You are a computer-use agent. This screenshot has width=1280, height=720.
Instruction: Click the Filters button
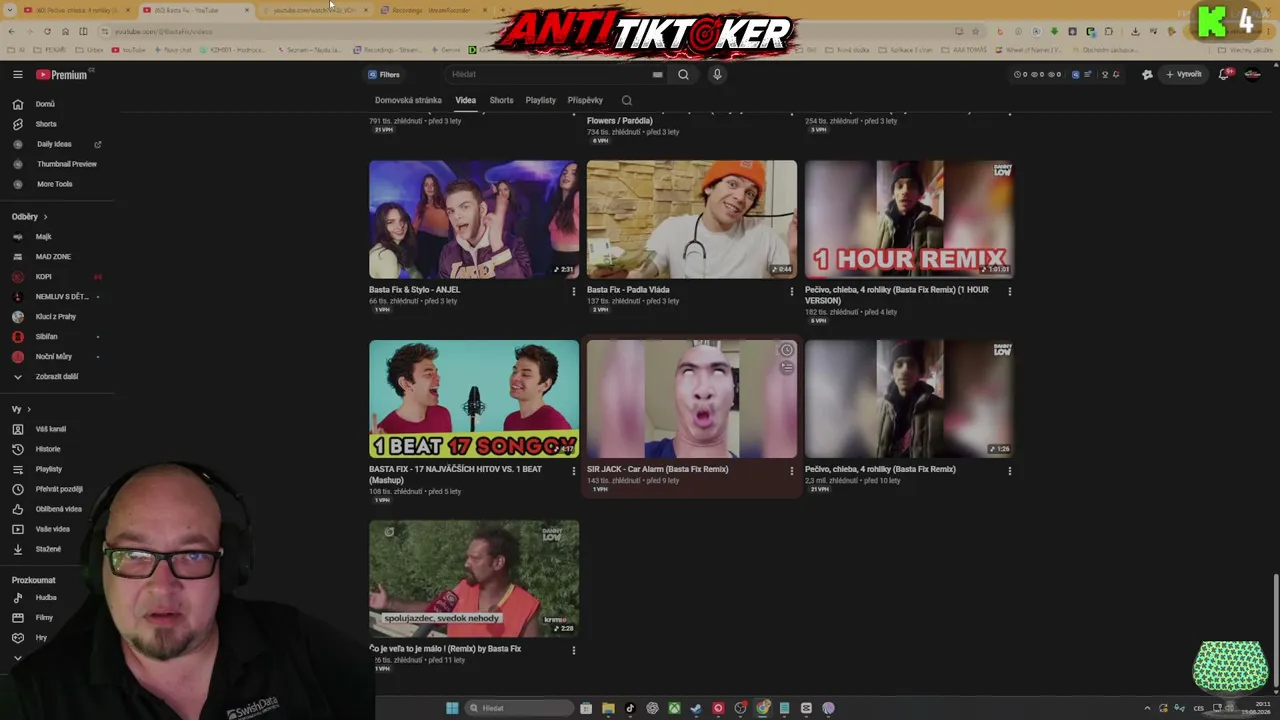point(384,74)
